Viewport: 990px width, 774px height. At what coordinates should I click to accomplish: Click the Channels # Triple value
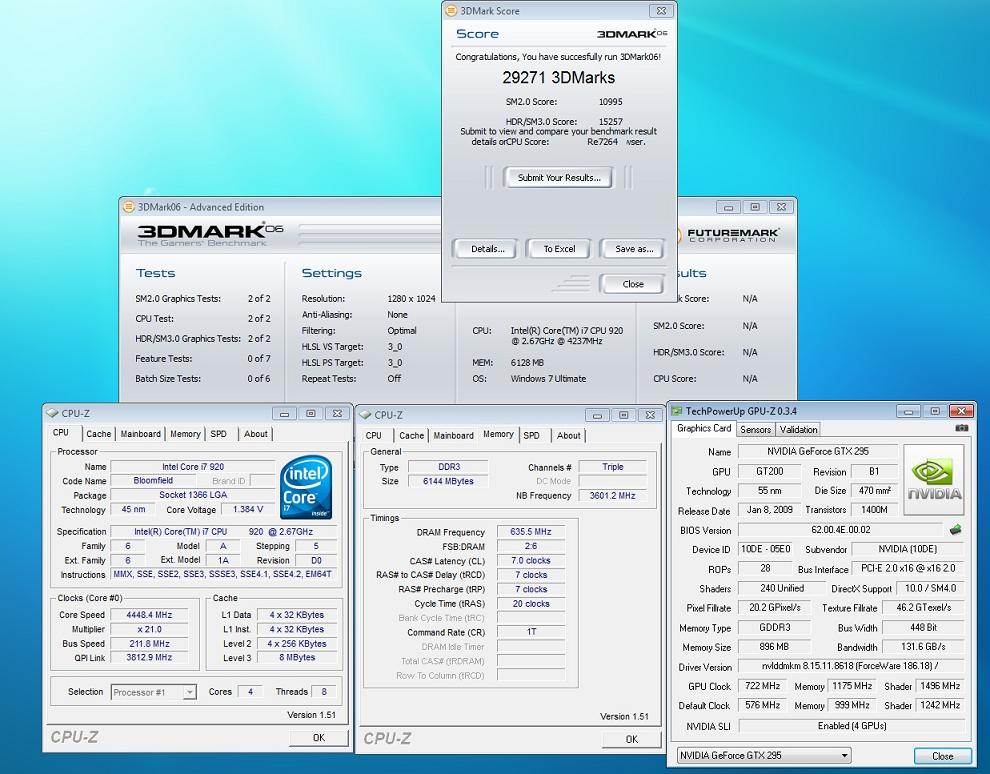[612, 467]
